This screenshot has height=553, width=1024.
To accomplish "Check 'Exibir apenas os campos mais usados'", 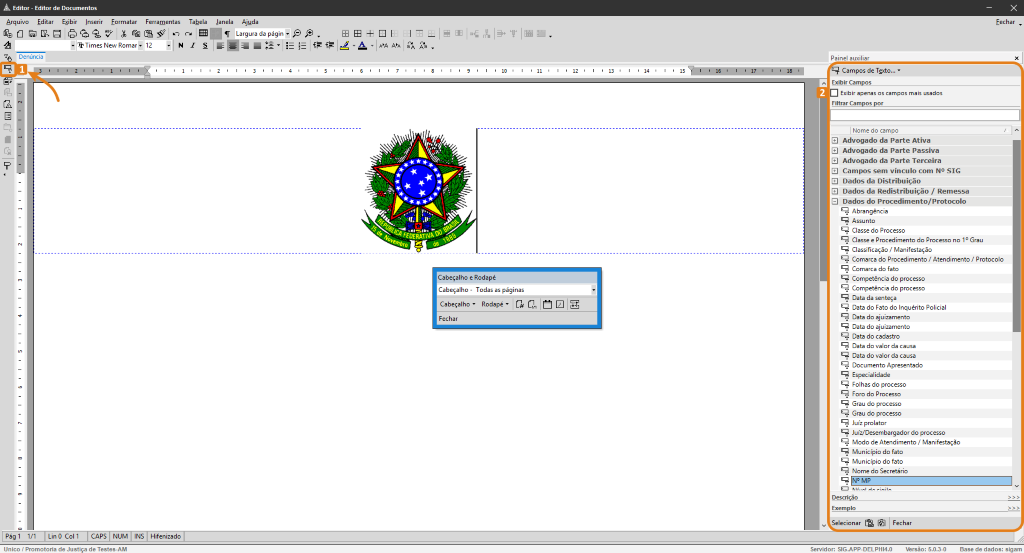I will coord(835,93).
